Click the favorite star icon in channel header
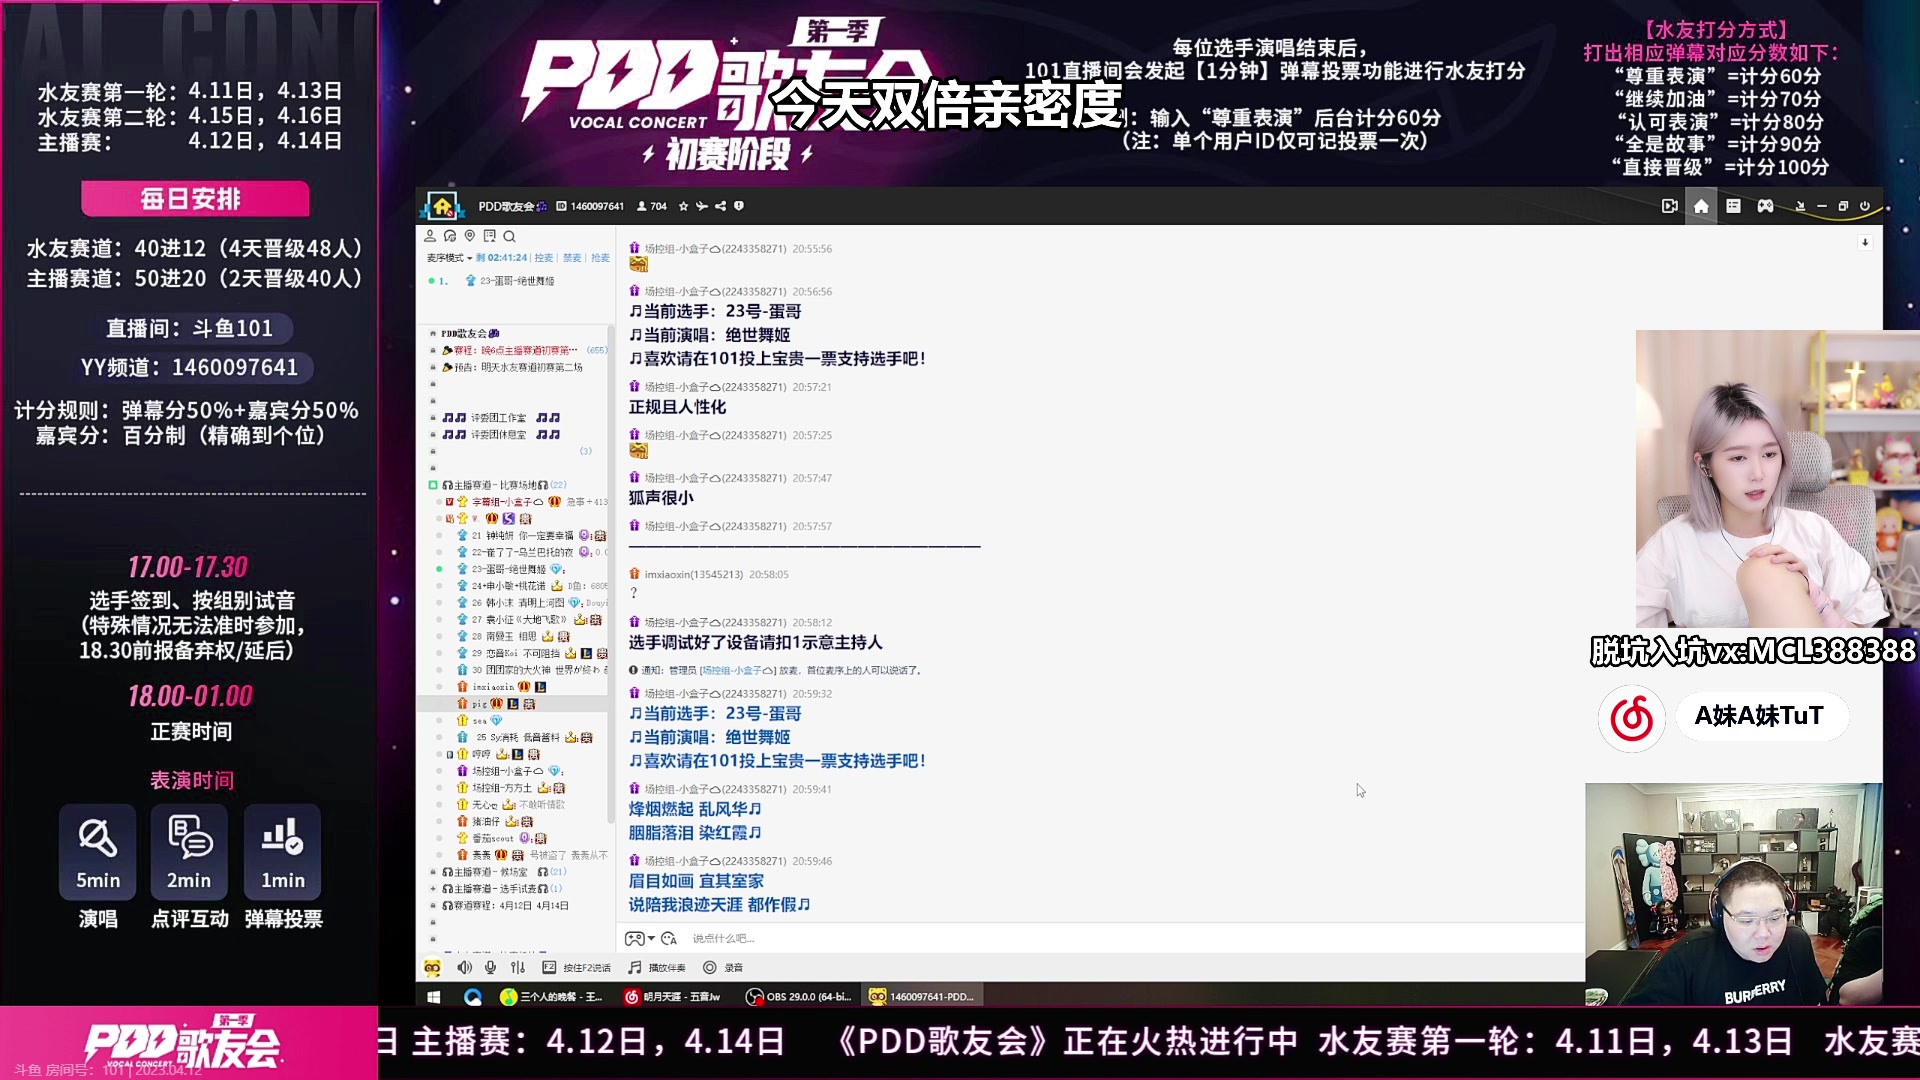This screenshot has width=1920, height=1080. click(683, 206)
